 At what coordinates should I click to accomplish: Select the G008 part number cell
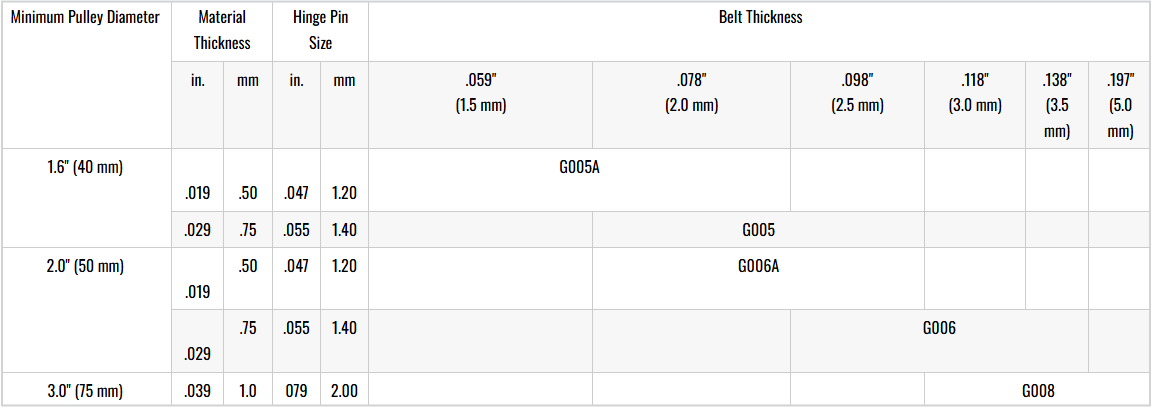tap(1038, 391)
